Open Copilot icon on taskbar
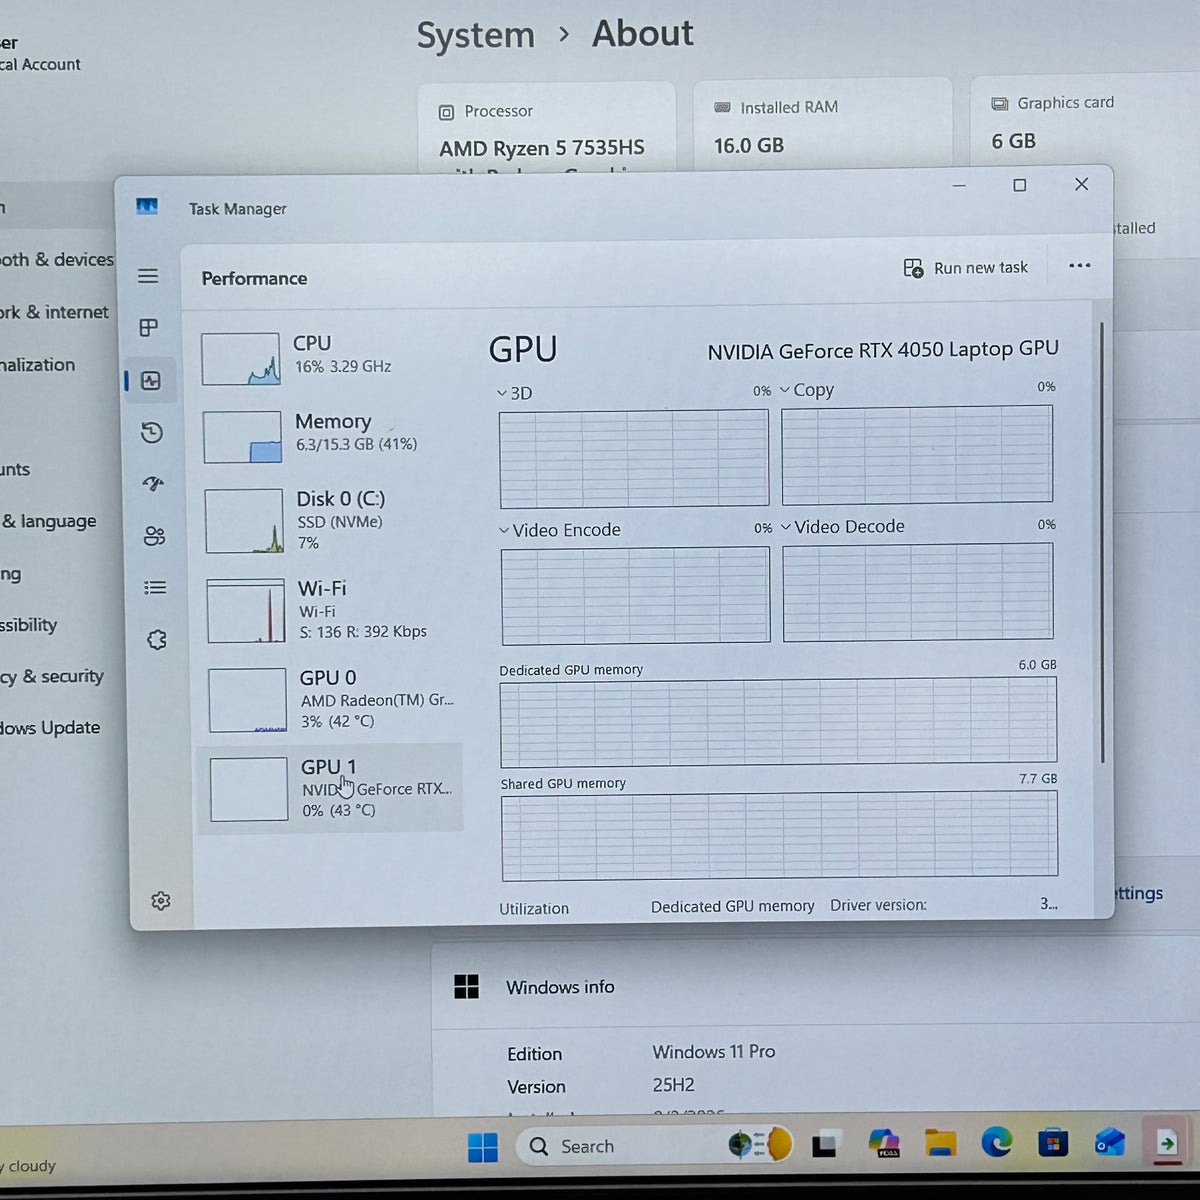 coord(884,1143)
